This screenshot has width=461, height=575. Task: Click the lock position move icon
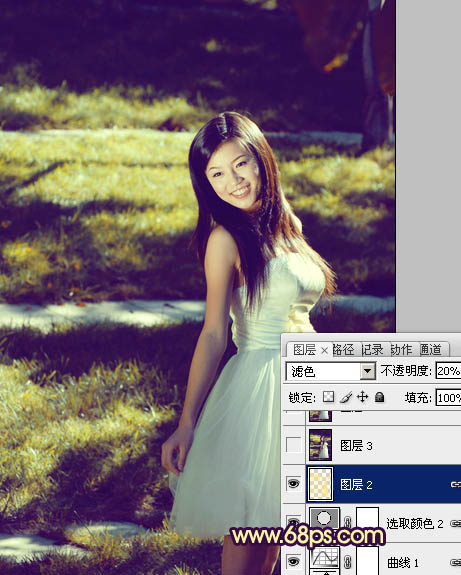pos(362,397)
